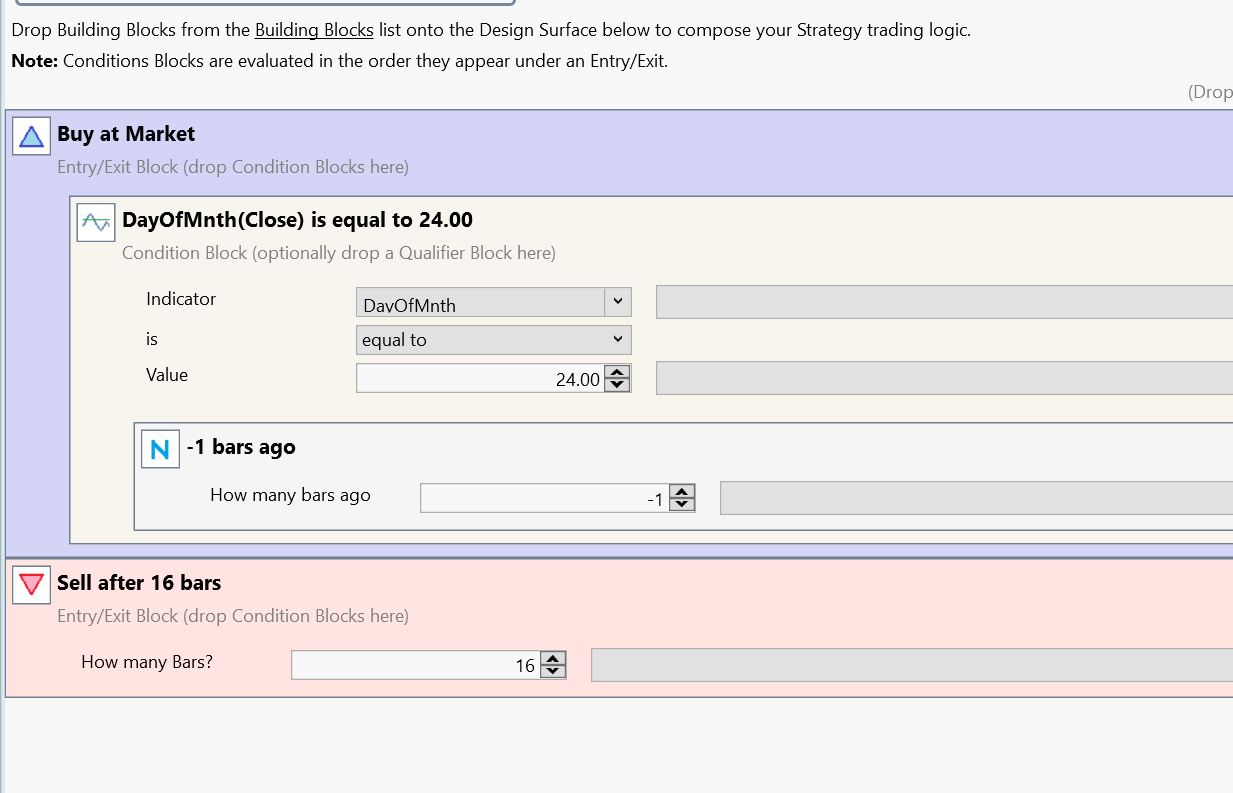This screenshot has height=793, width=1233.
Task: Select the "DayOfMnth(Close) is equal to 24.00" heading
Action: coord(297,220)
